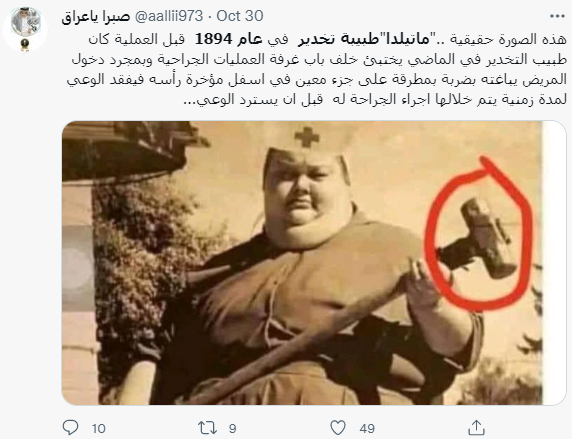Screen dimensions: 572x439
Task: Visit the @aallii973 handle
Action: 169,16
